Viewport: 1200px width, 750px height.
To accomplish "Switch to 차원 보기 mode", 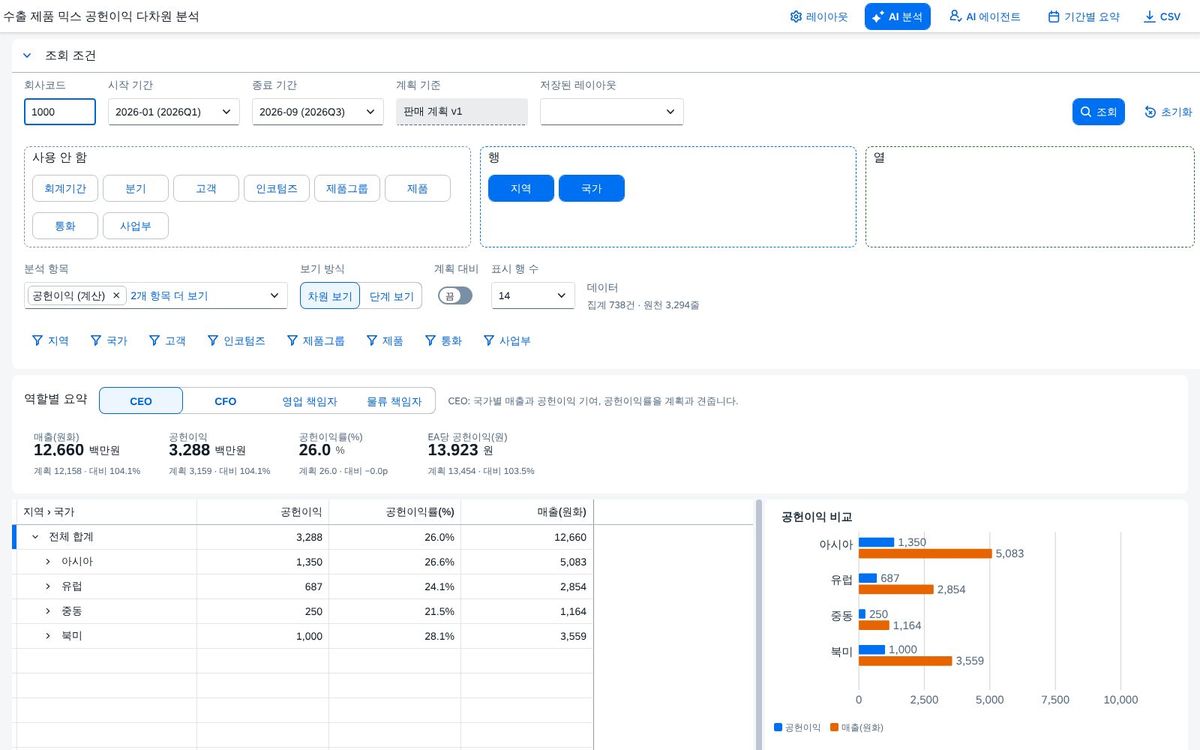I will [330, 295].
